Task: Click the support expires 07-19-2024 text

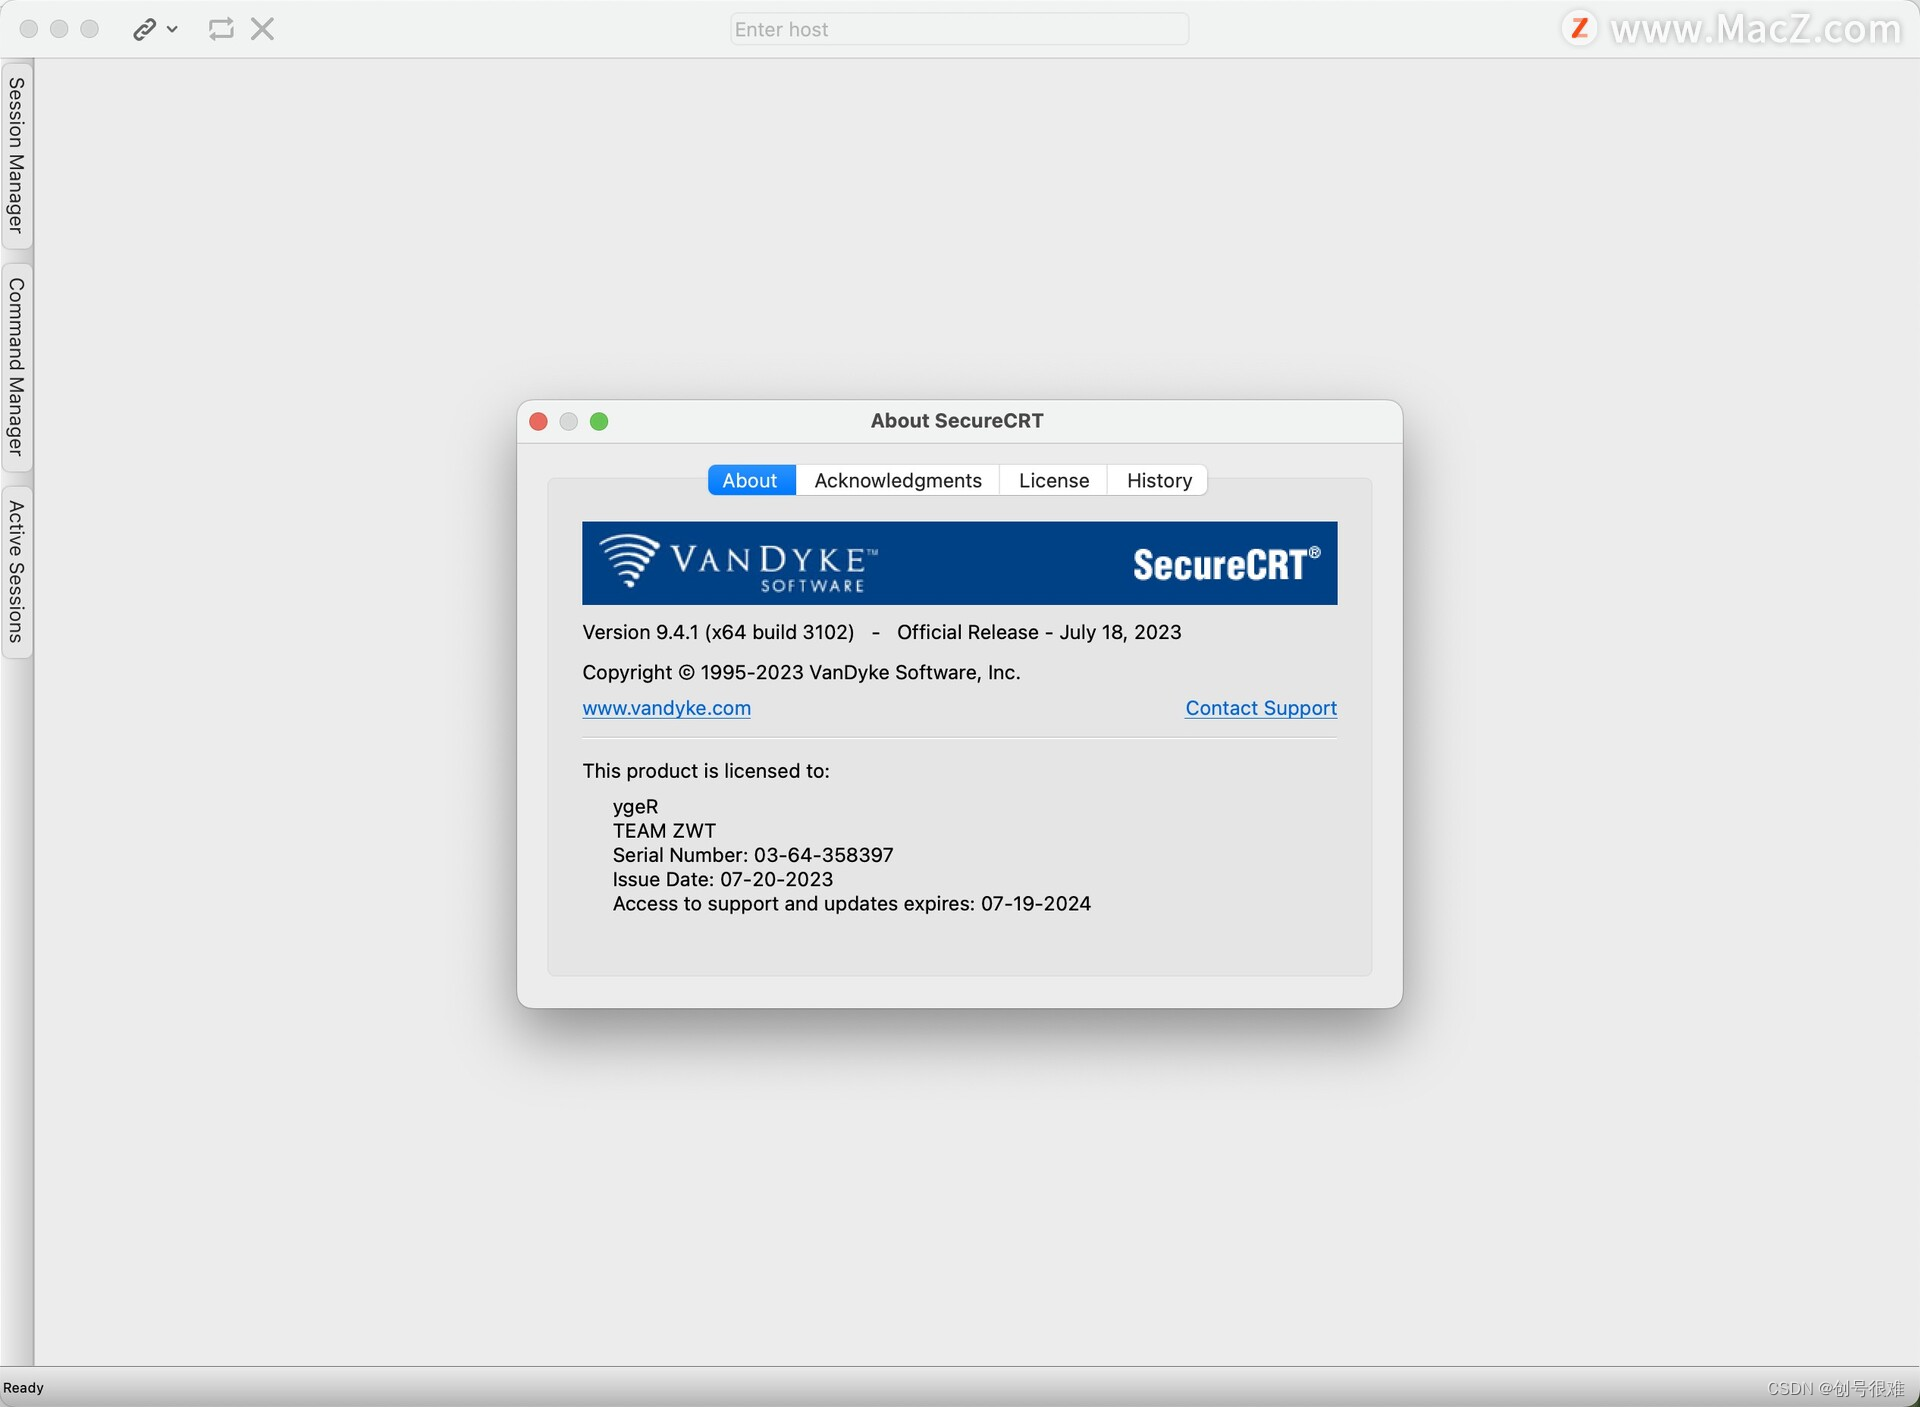Action: point(852,904)
